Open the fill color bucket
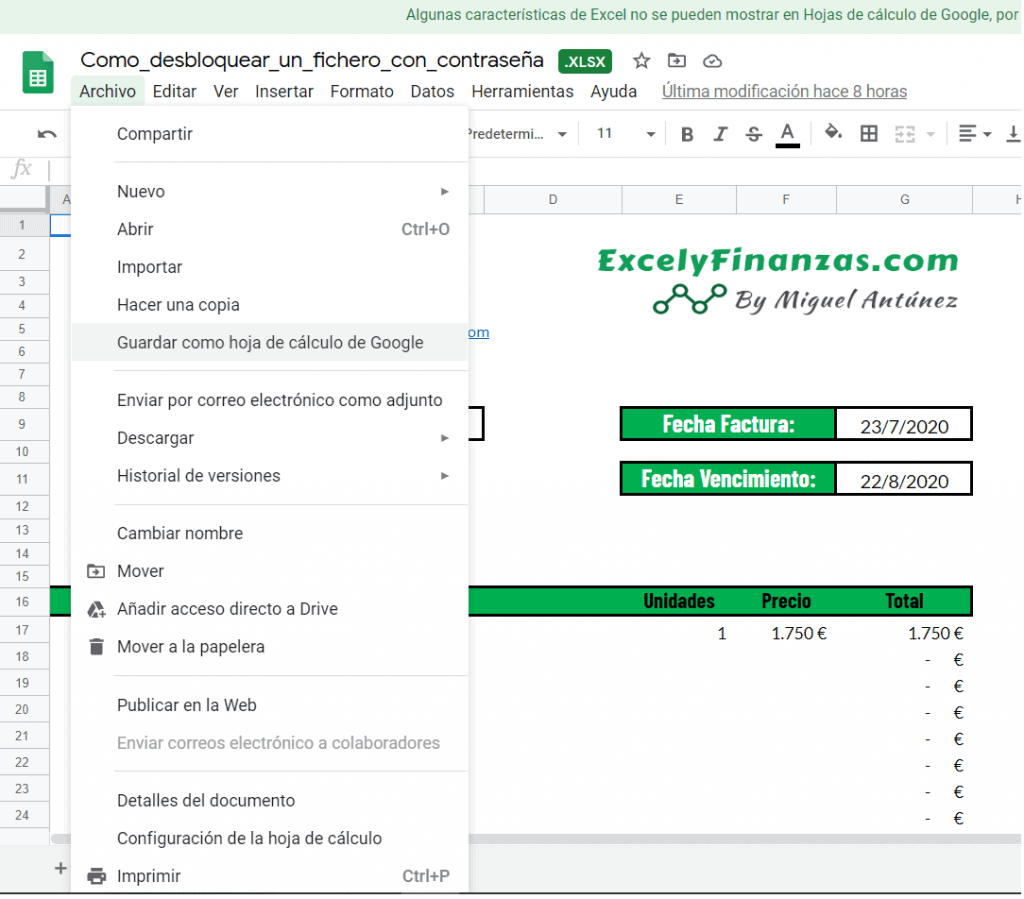The height and width of the screenshot is (899, 1024). click(x=833, y=133)
